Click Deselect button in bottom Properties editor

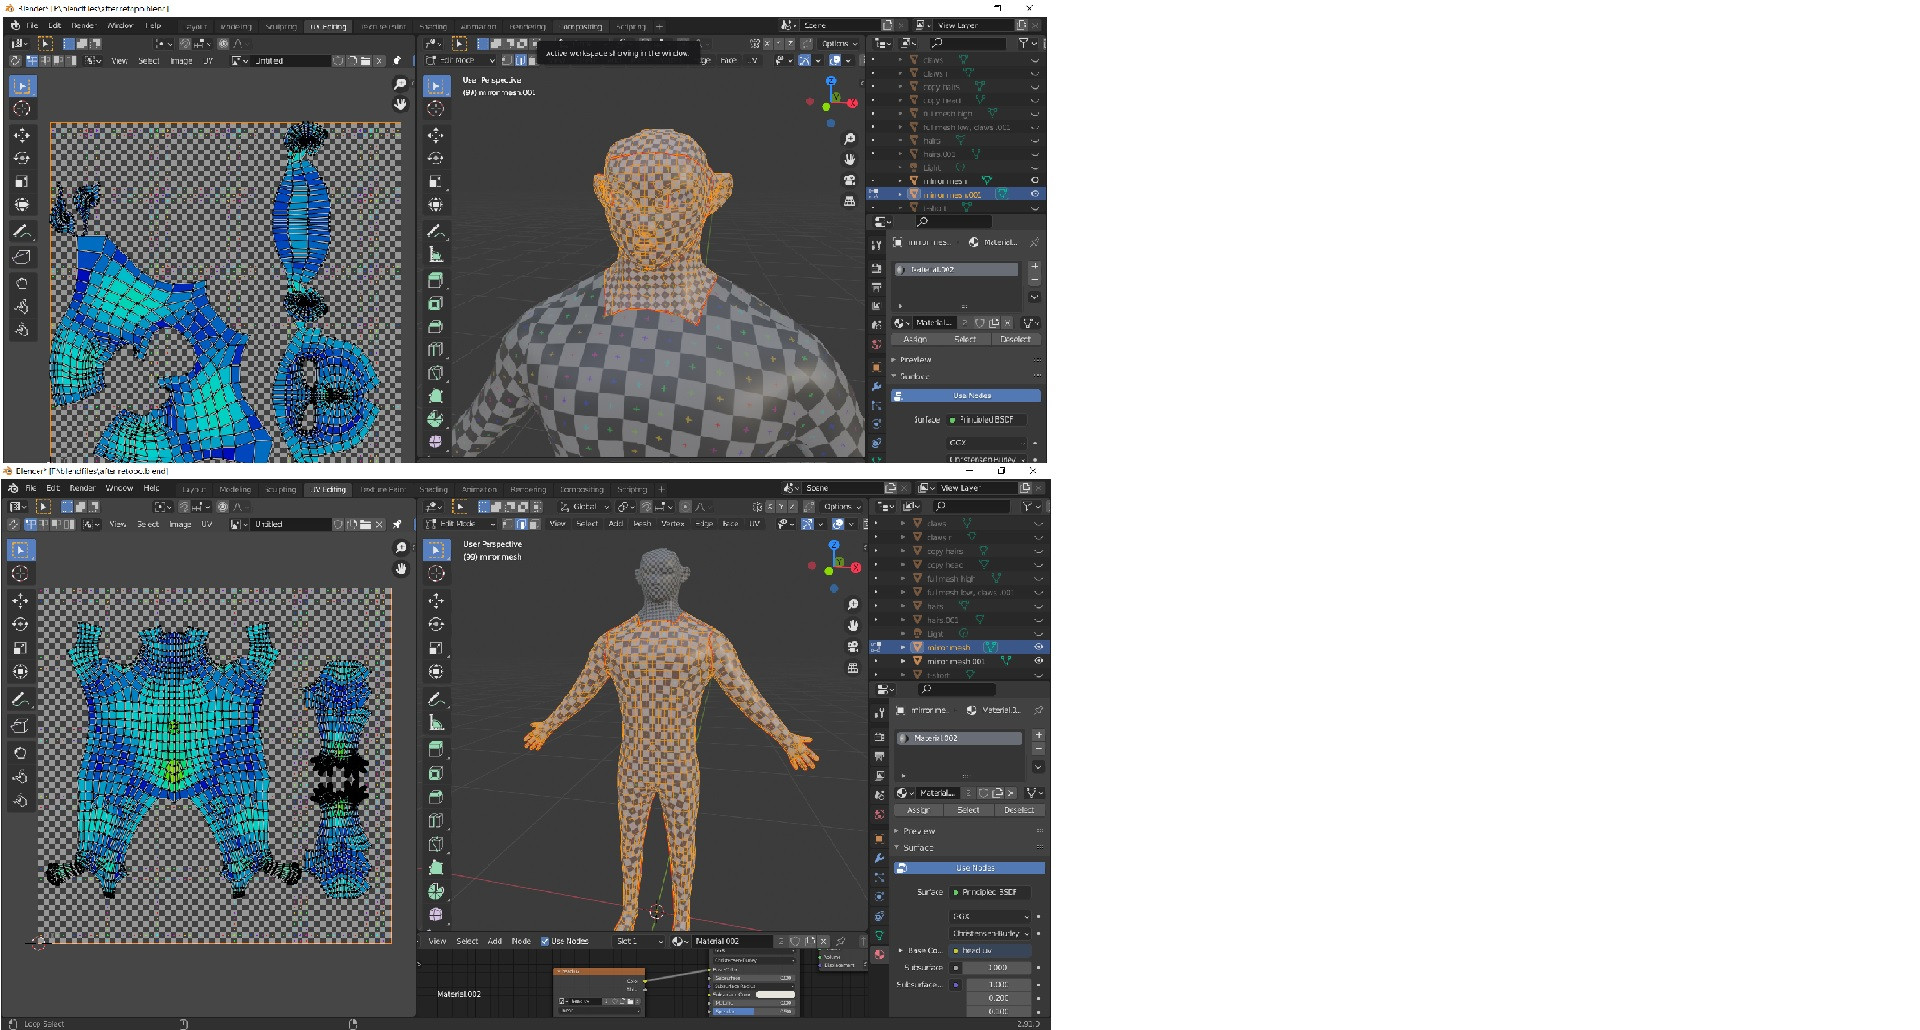point(1019,810)
